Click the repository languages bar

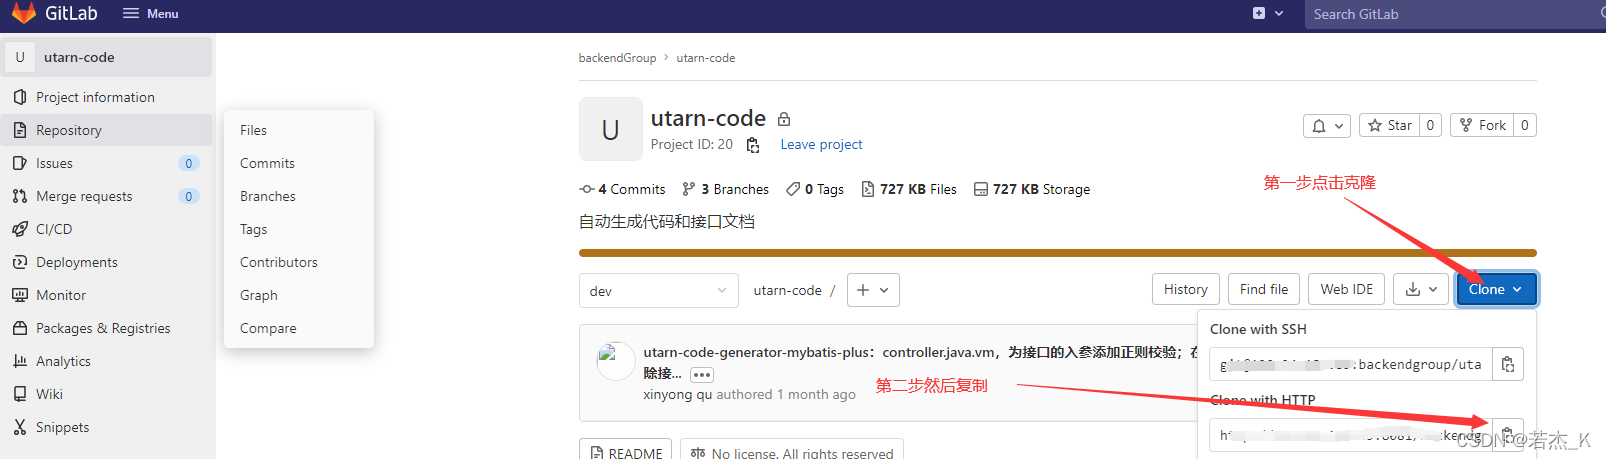click(1058, 253)
